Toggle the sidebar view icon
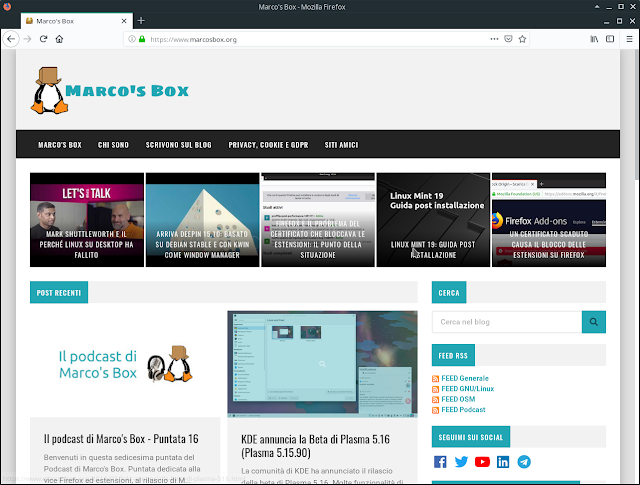The image size is (640, 485). click(610, 39)
